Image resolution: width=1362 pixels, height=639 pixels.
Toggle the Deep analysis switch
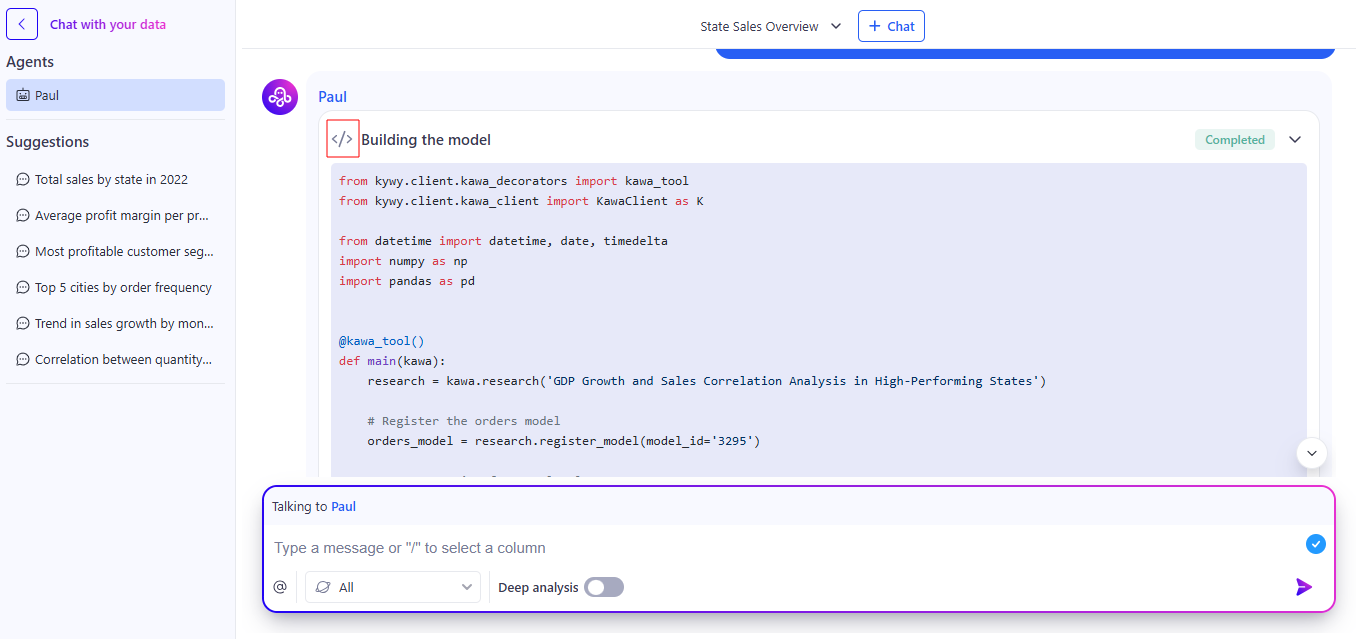604,587
